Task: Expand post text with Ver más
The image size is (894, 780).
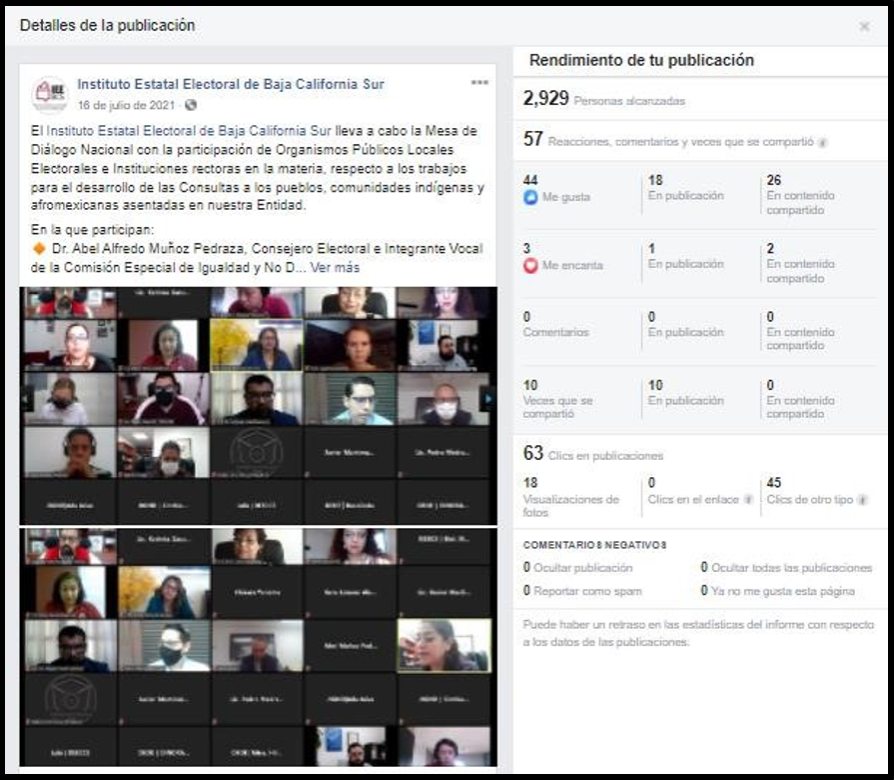Action: [335, 268]
